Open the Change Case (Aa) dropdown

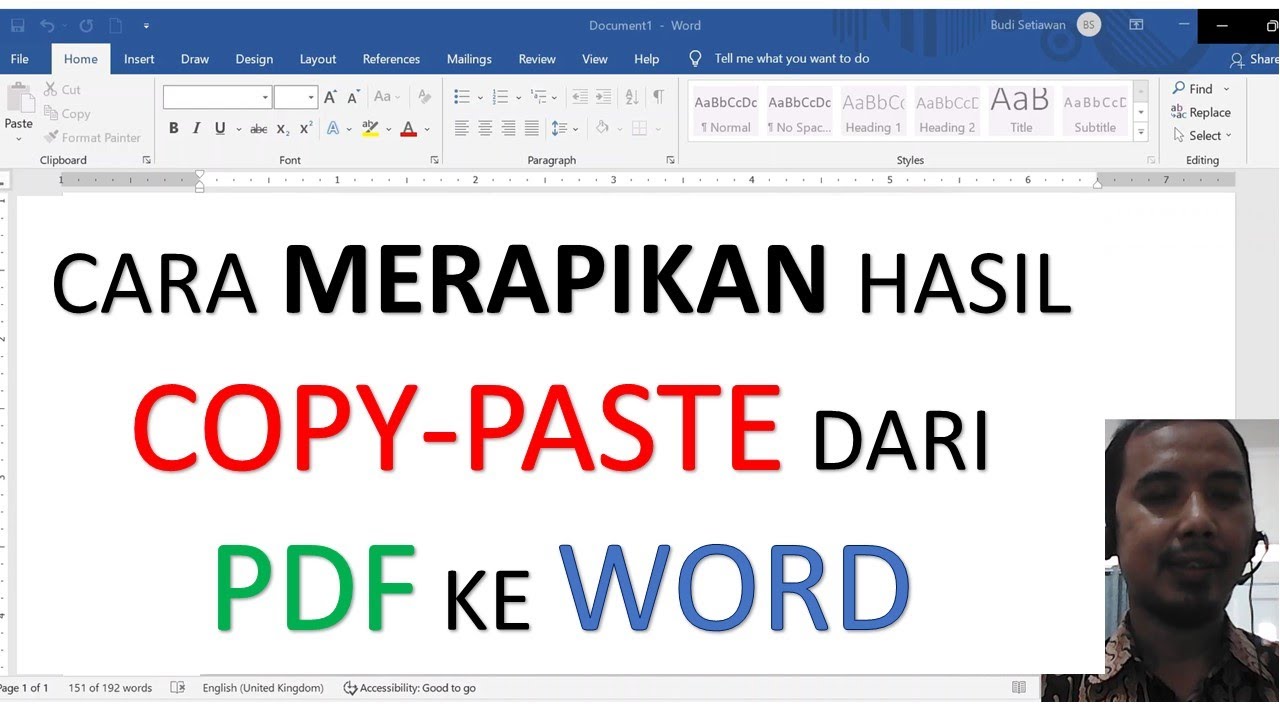pyautogui.click(x=386, y=97)
